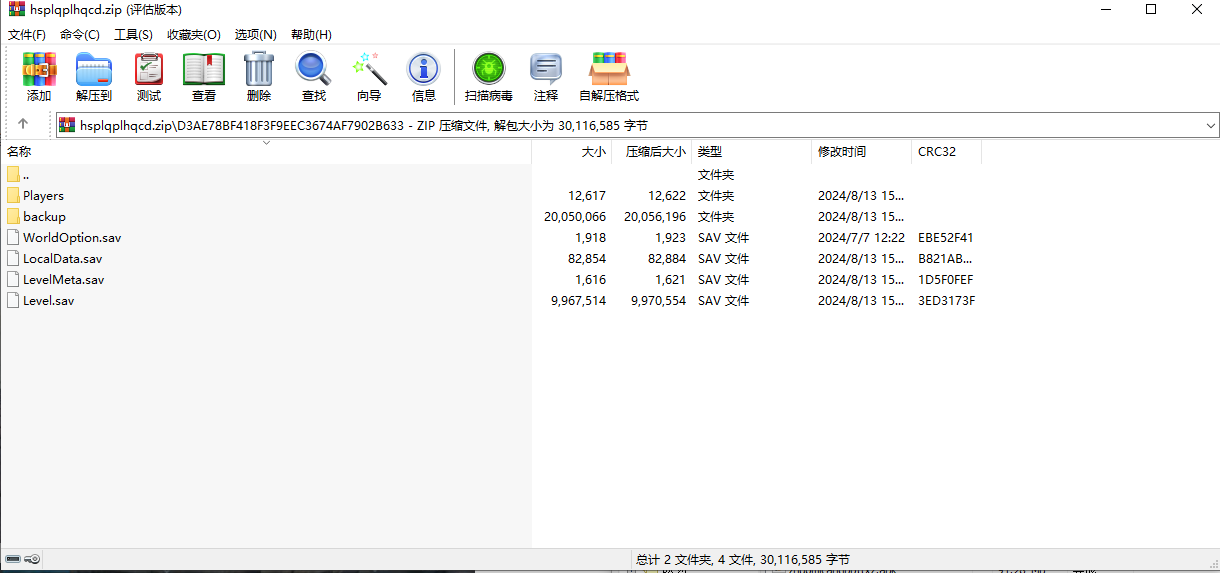Click the date 2024/7/7 12:22
Image resolution: width=1220 pixels, height=573 pixels.
(861, 237)
